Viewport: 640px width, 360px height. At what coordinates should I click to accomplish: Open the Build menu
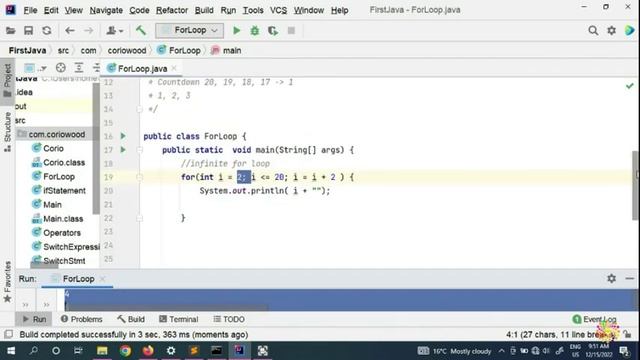click(204, 10)
